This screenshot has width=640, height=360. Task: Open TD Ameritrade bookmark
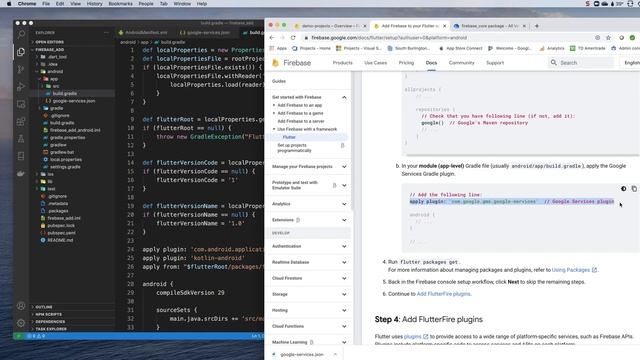point(587,48)
